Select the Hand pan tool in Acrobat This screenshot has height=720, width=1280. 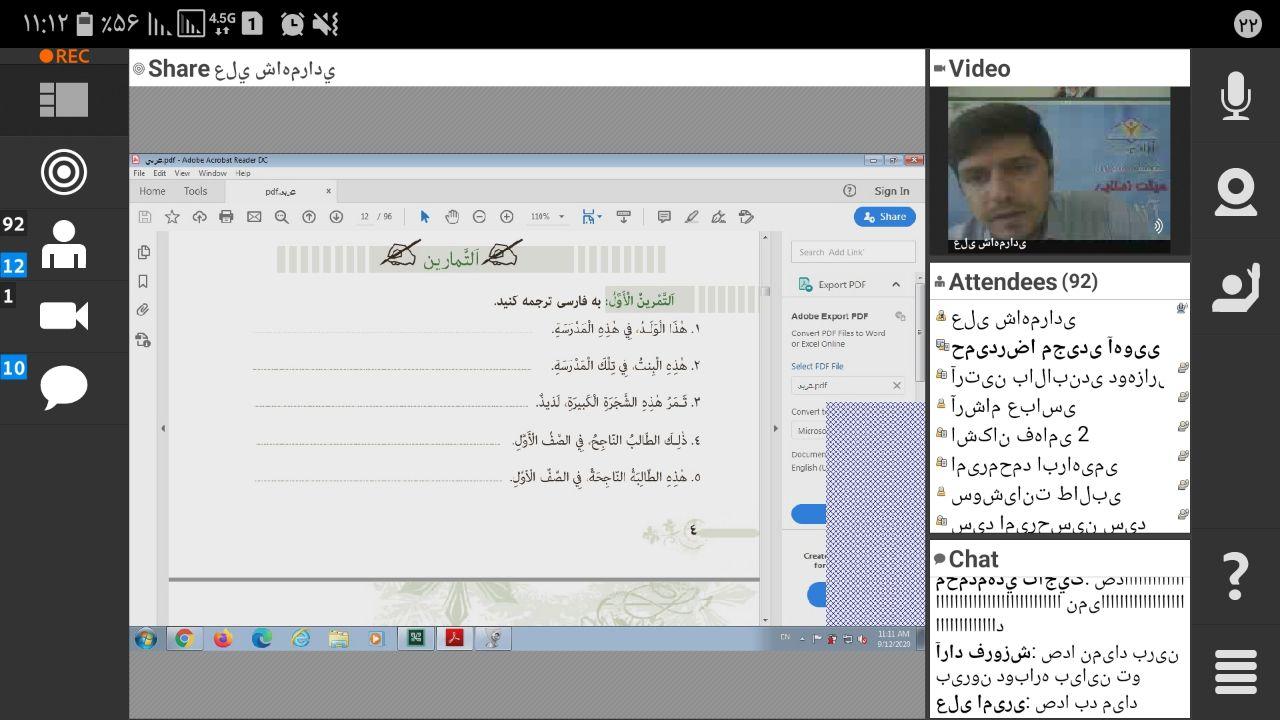[452, 217]
